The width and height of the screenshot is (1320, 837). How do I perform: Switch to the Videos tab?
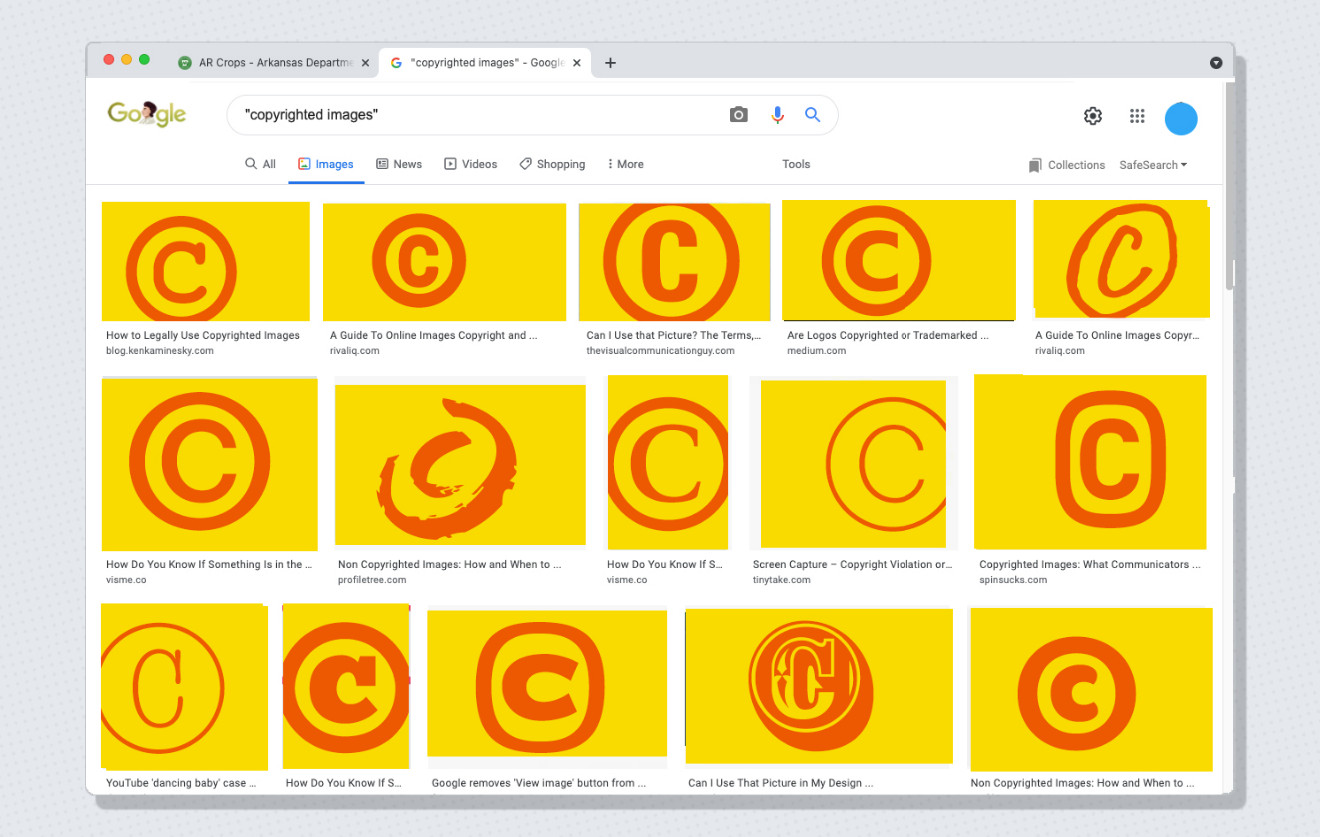[x=470, y=164]
